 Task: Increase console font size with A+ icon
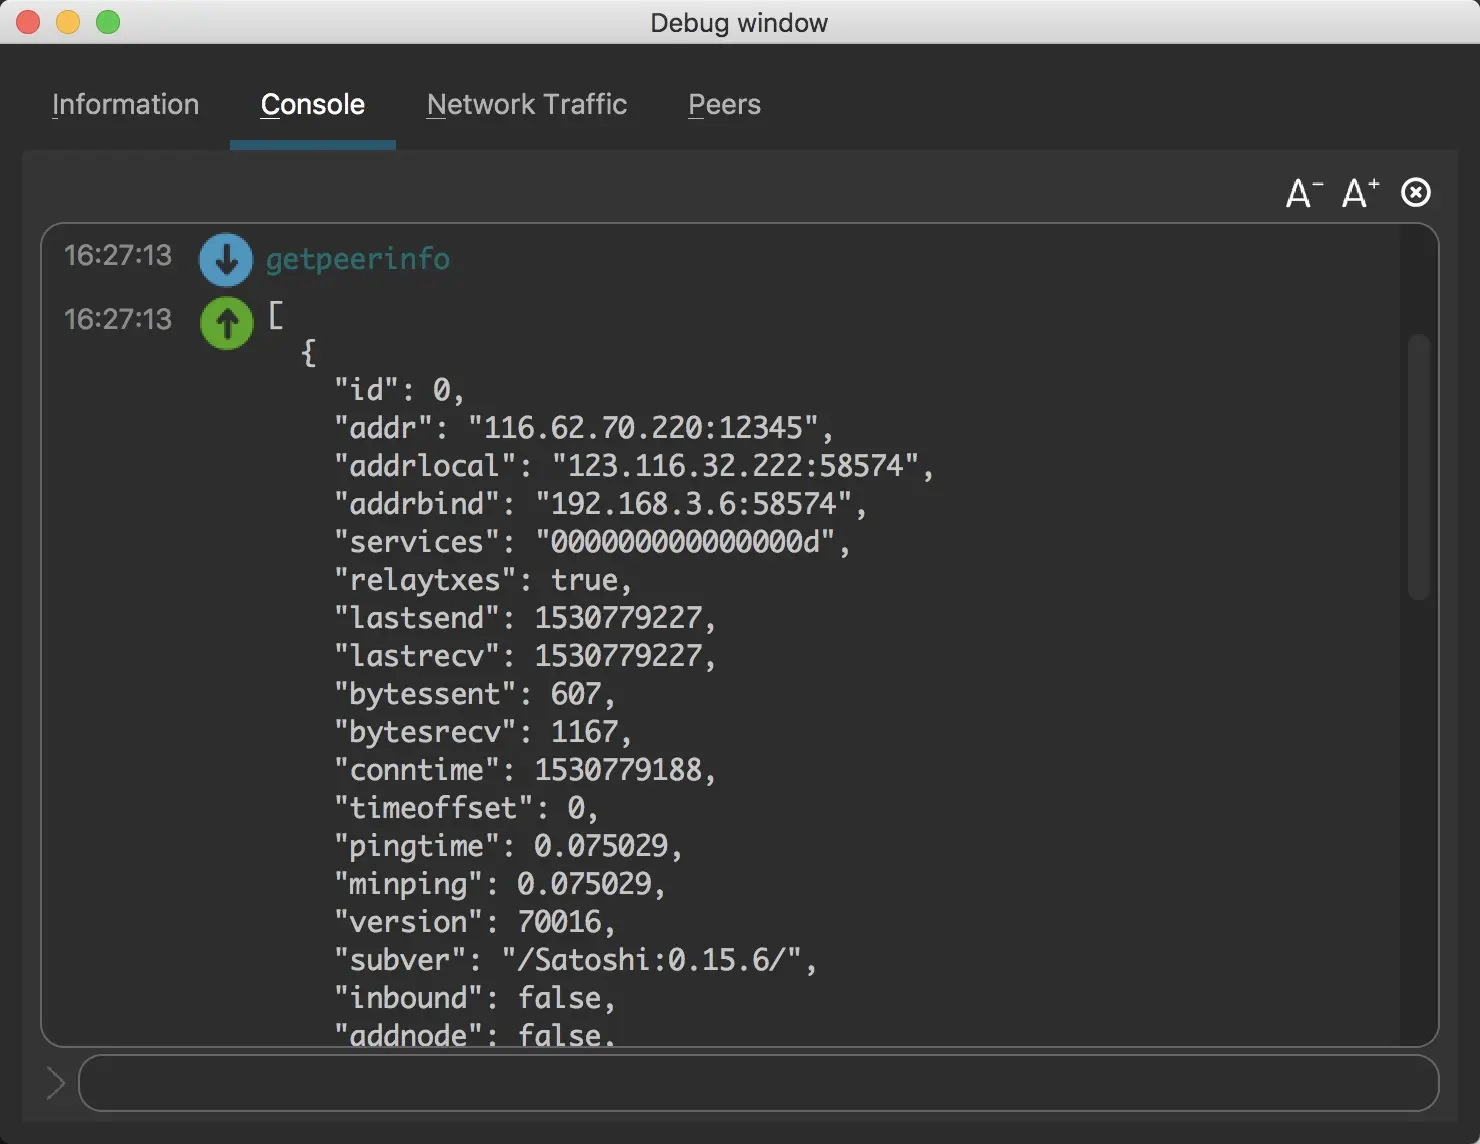1360,193
